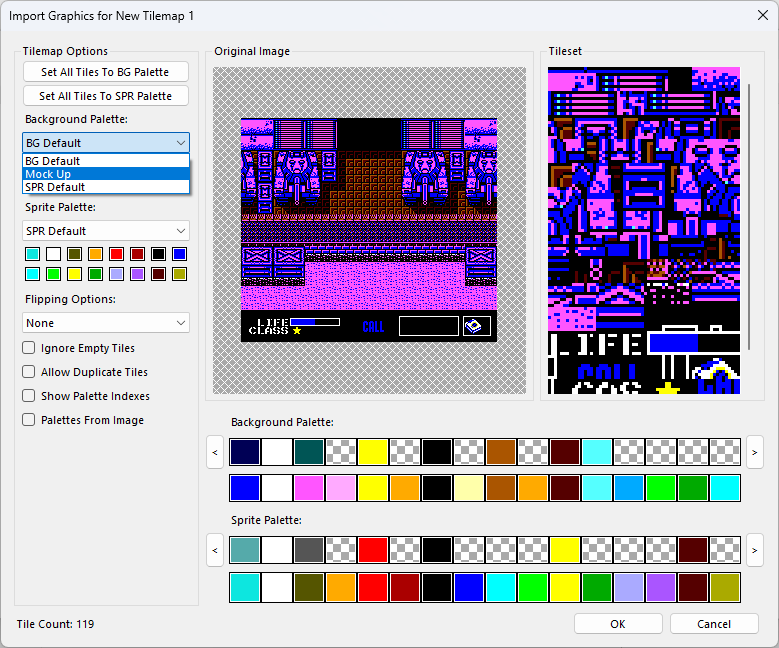Select purple swatch in small sprite grid
Viewport: 779px width, 648px height.
(x=138, y=274)
